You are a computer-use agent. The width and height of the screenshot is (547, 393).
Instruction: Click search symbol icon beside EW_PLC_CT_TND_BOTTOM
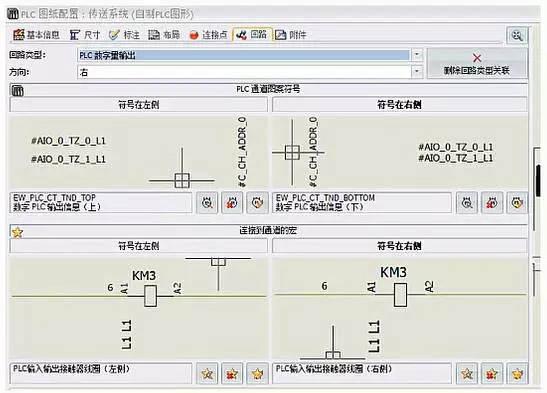click(467, 203)
